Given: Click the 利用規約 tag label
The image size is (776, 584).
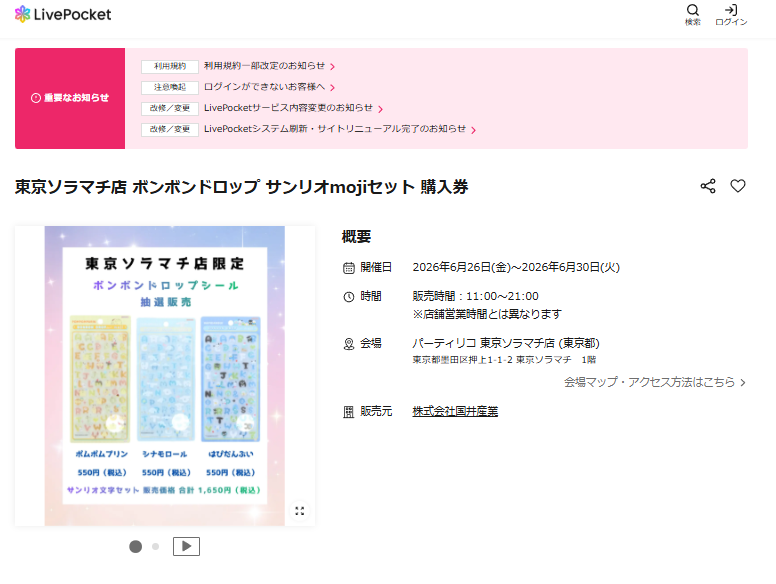Looking at the screenshot, I should 170,66.
